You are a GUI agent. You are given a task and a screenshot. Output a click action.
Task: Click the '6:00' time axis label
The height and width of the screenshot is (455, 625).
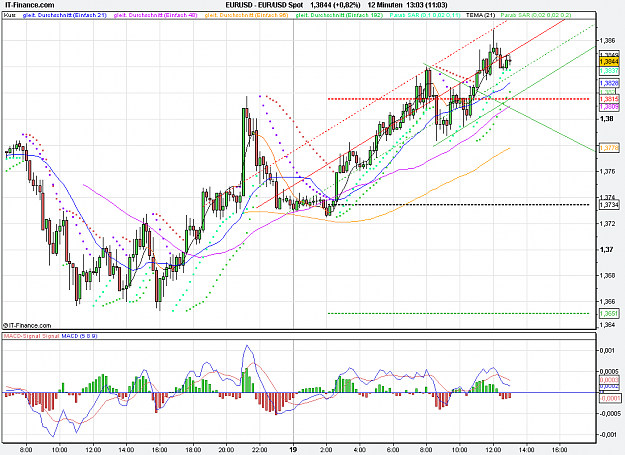click(x=393, y=450)
